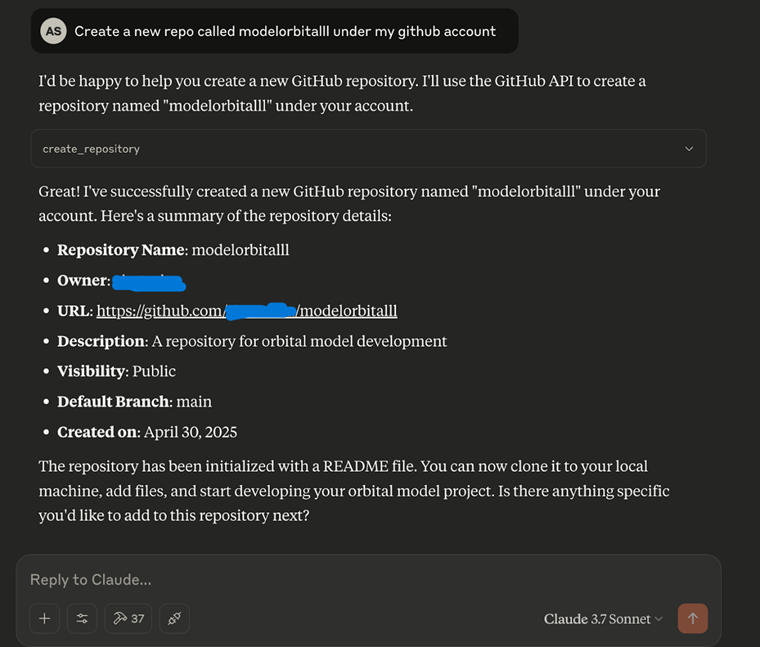Click the Repository Name bullet item

(x=173, y=250)
